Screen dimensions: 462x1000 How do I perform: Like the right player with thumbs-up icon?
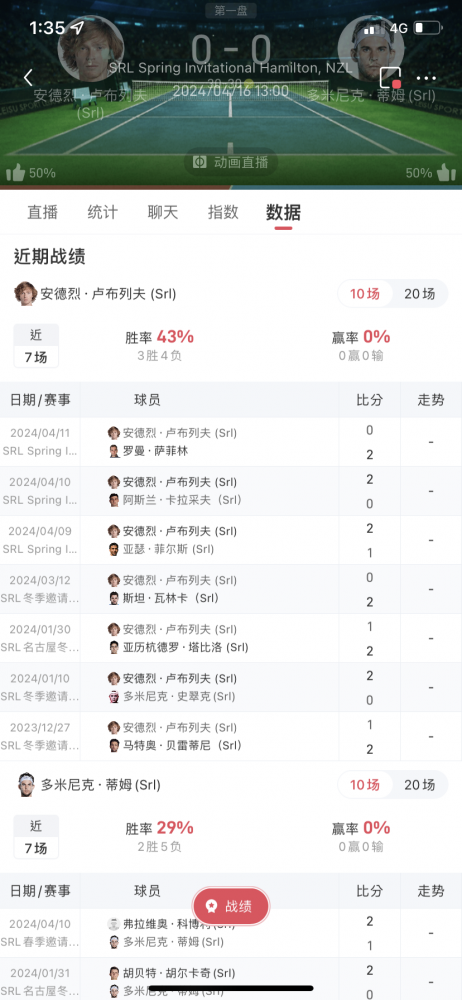click(446, 172)
